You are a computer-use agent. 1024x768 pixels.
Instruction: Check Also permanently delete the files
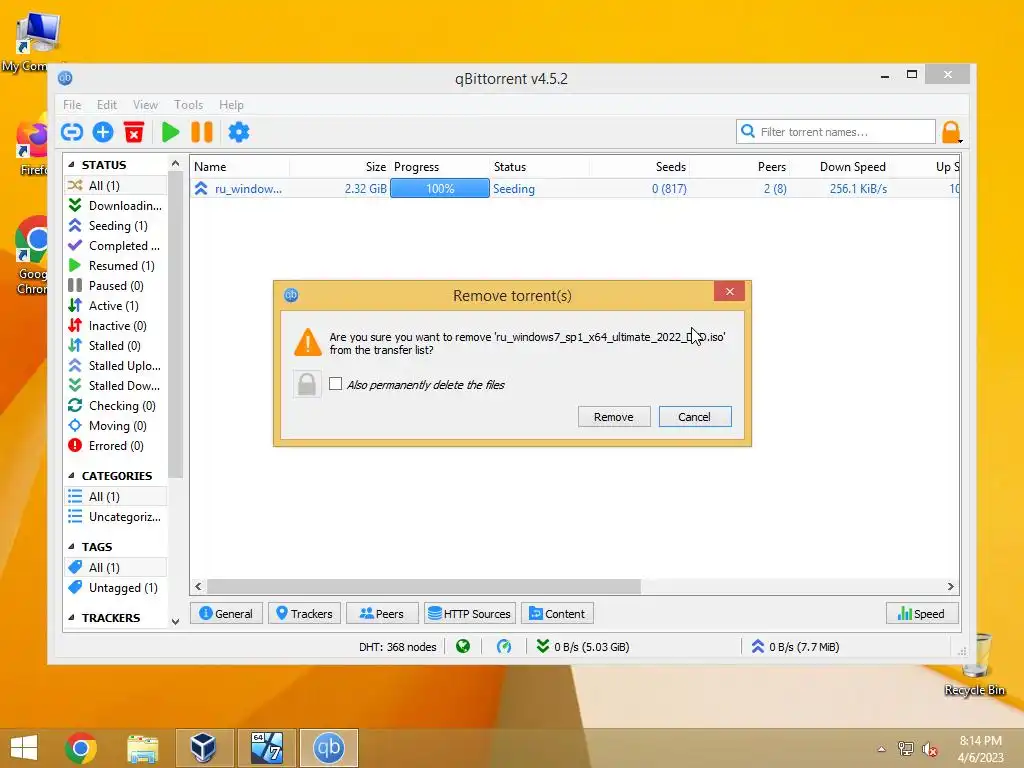point(336,384)
